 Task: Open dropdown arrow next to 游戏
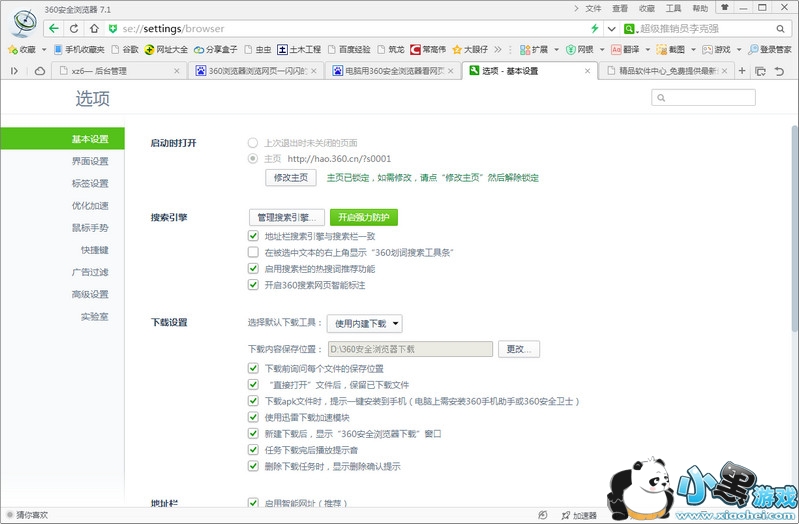[x=739, y=49]
